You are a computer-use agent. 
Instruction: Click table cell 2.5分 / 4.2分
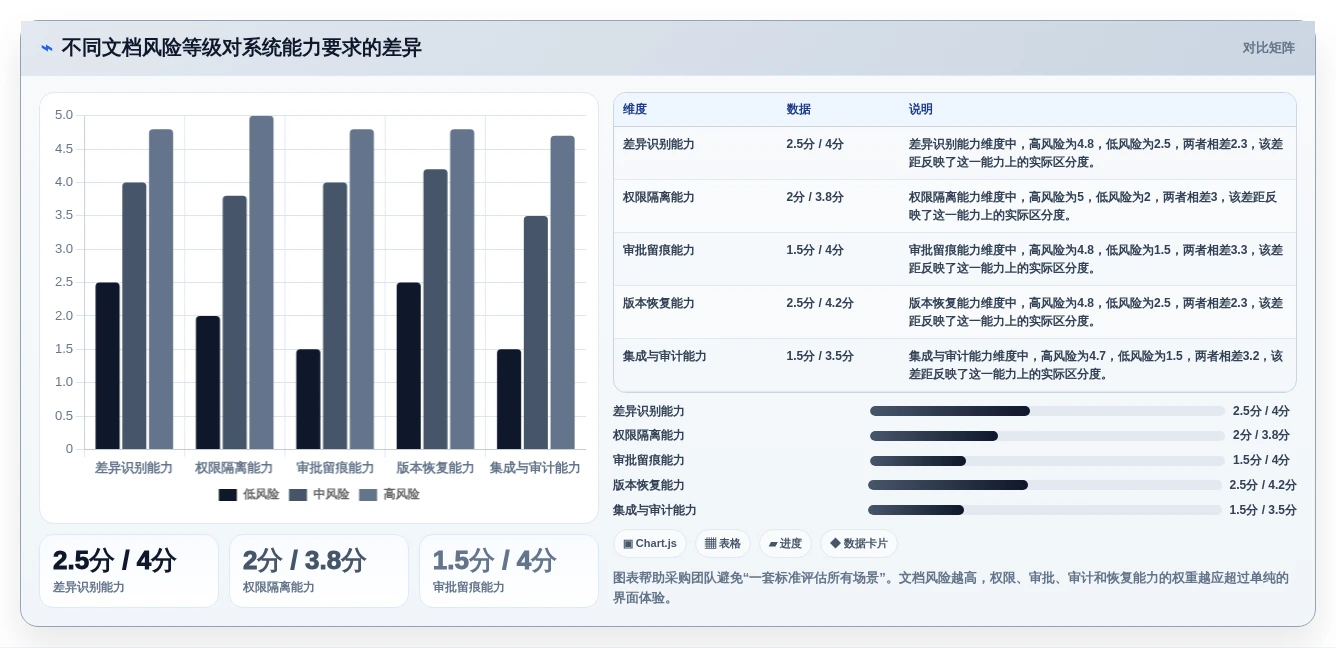820,303
